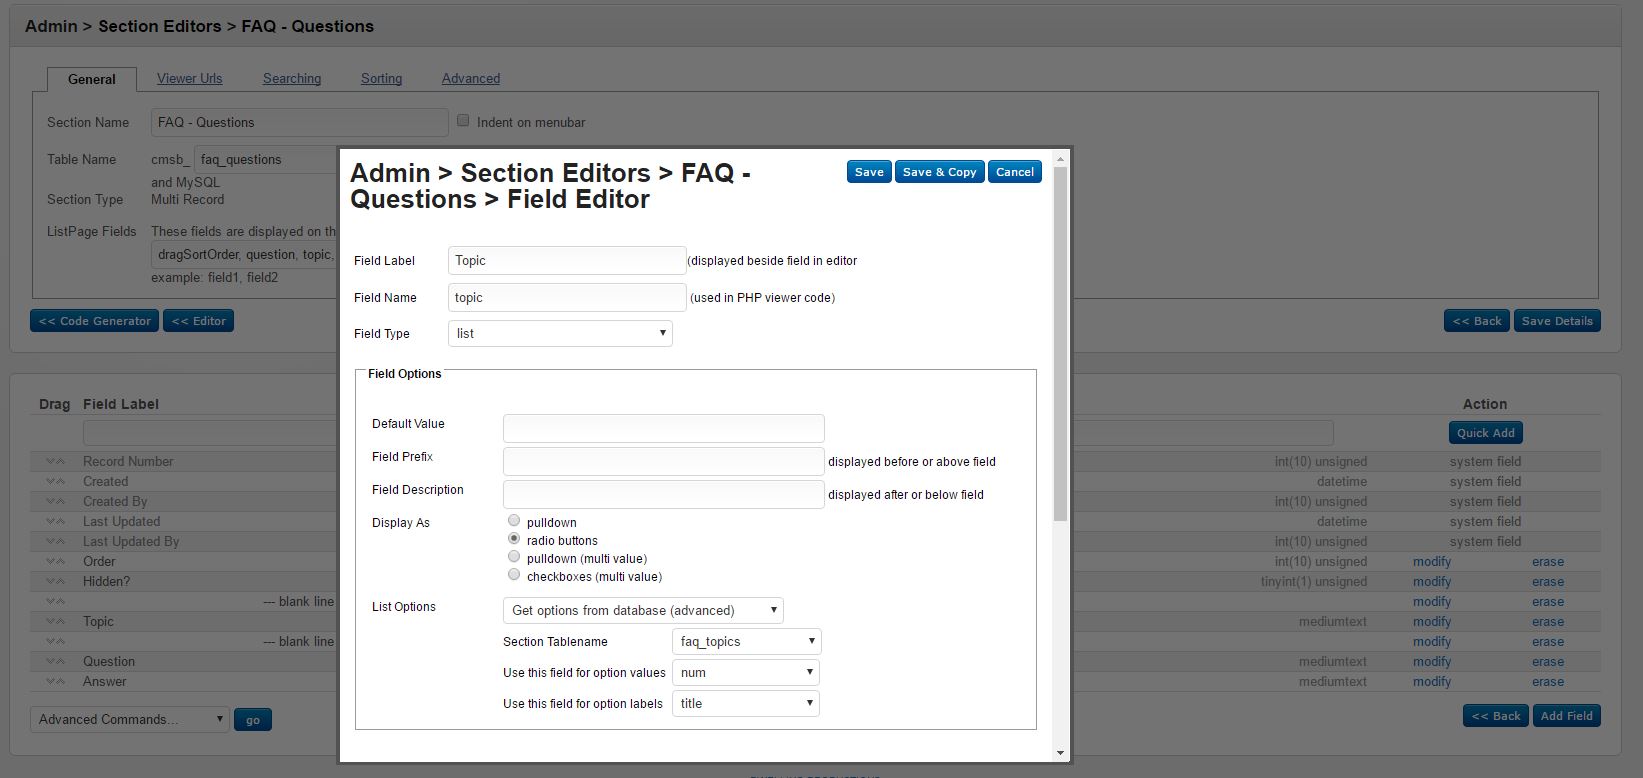Click the dialog scrollbar's down arrow
Screen dimensions: 1643x778
pyautogui.click(x=1060, y=753)
